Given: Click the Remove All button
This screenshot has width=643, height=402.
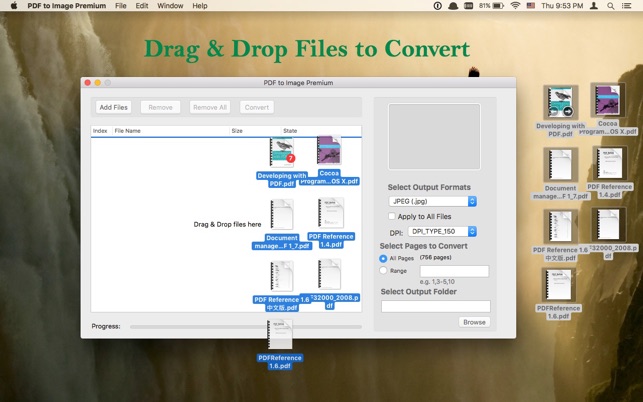Looking at the screenshot, I should tap(210, 107).
